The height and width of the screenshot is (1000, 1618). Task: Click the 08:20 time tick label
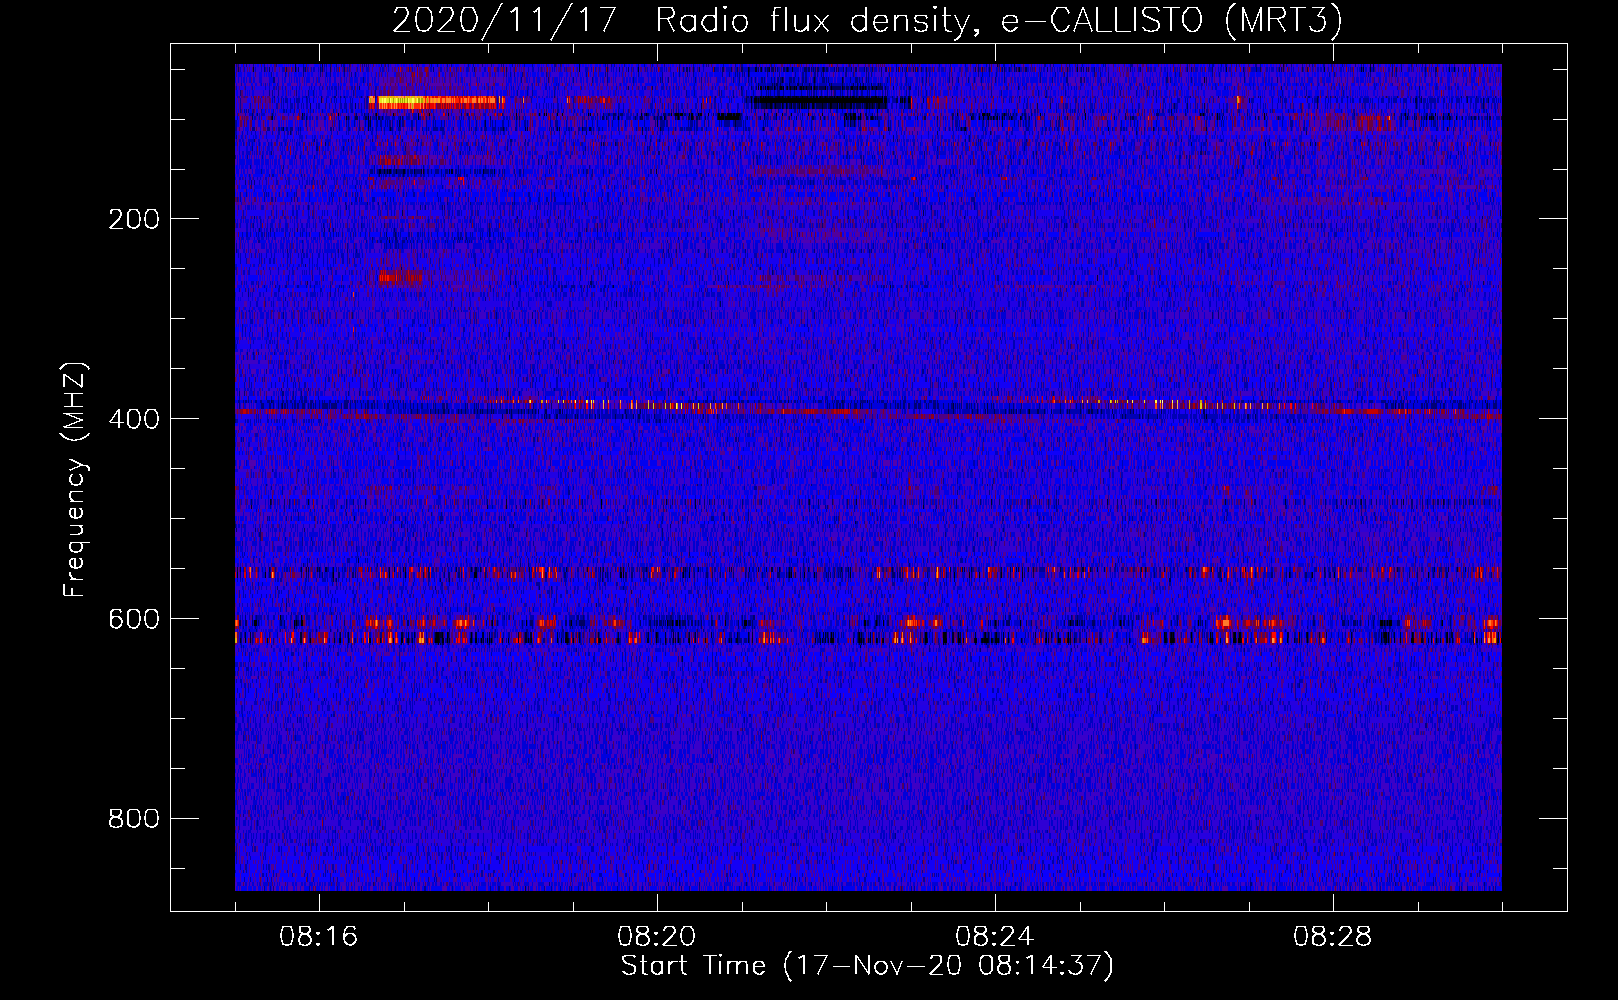click(656, 937)
